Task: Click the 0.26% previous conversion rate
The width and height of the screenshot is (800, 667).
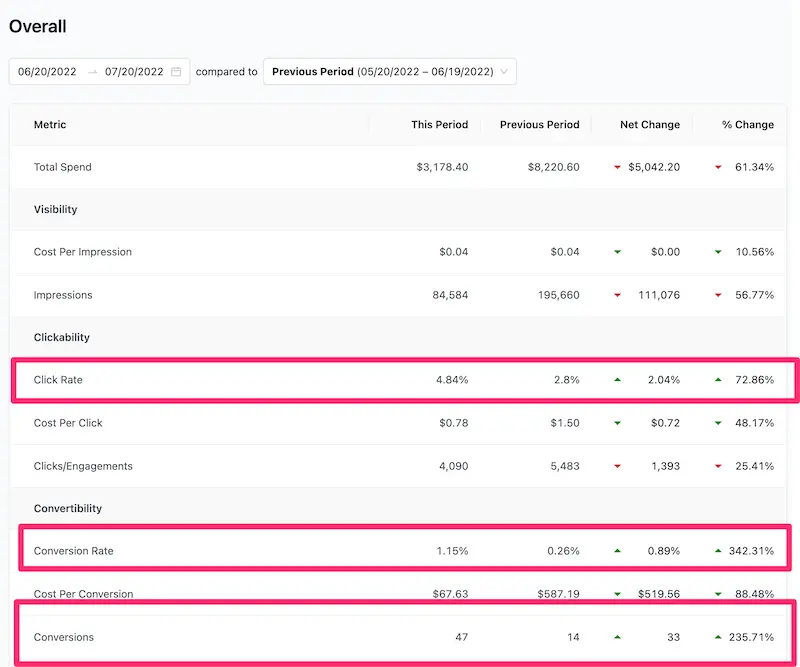Action: (563, 551)
